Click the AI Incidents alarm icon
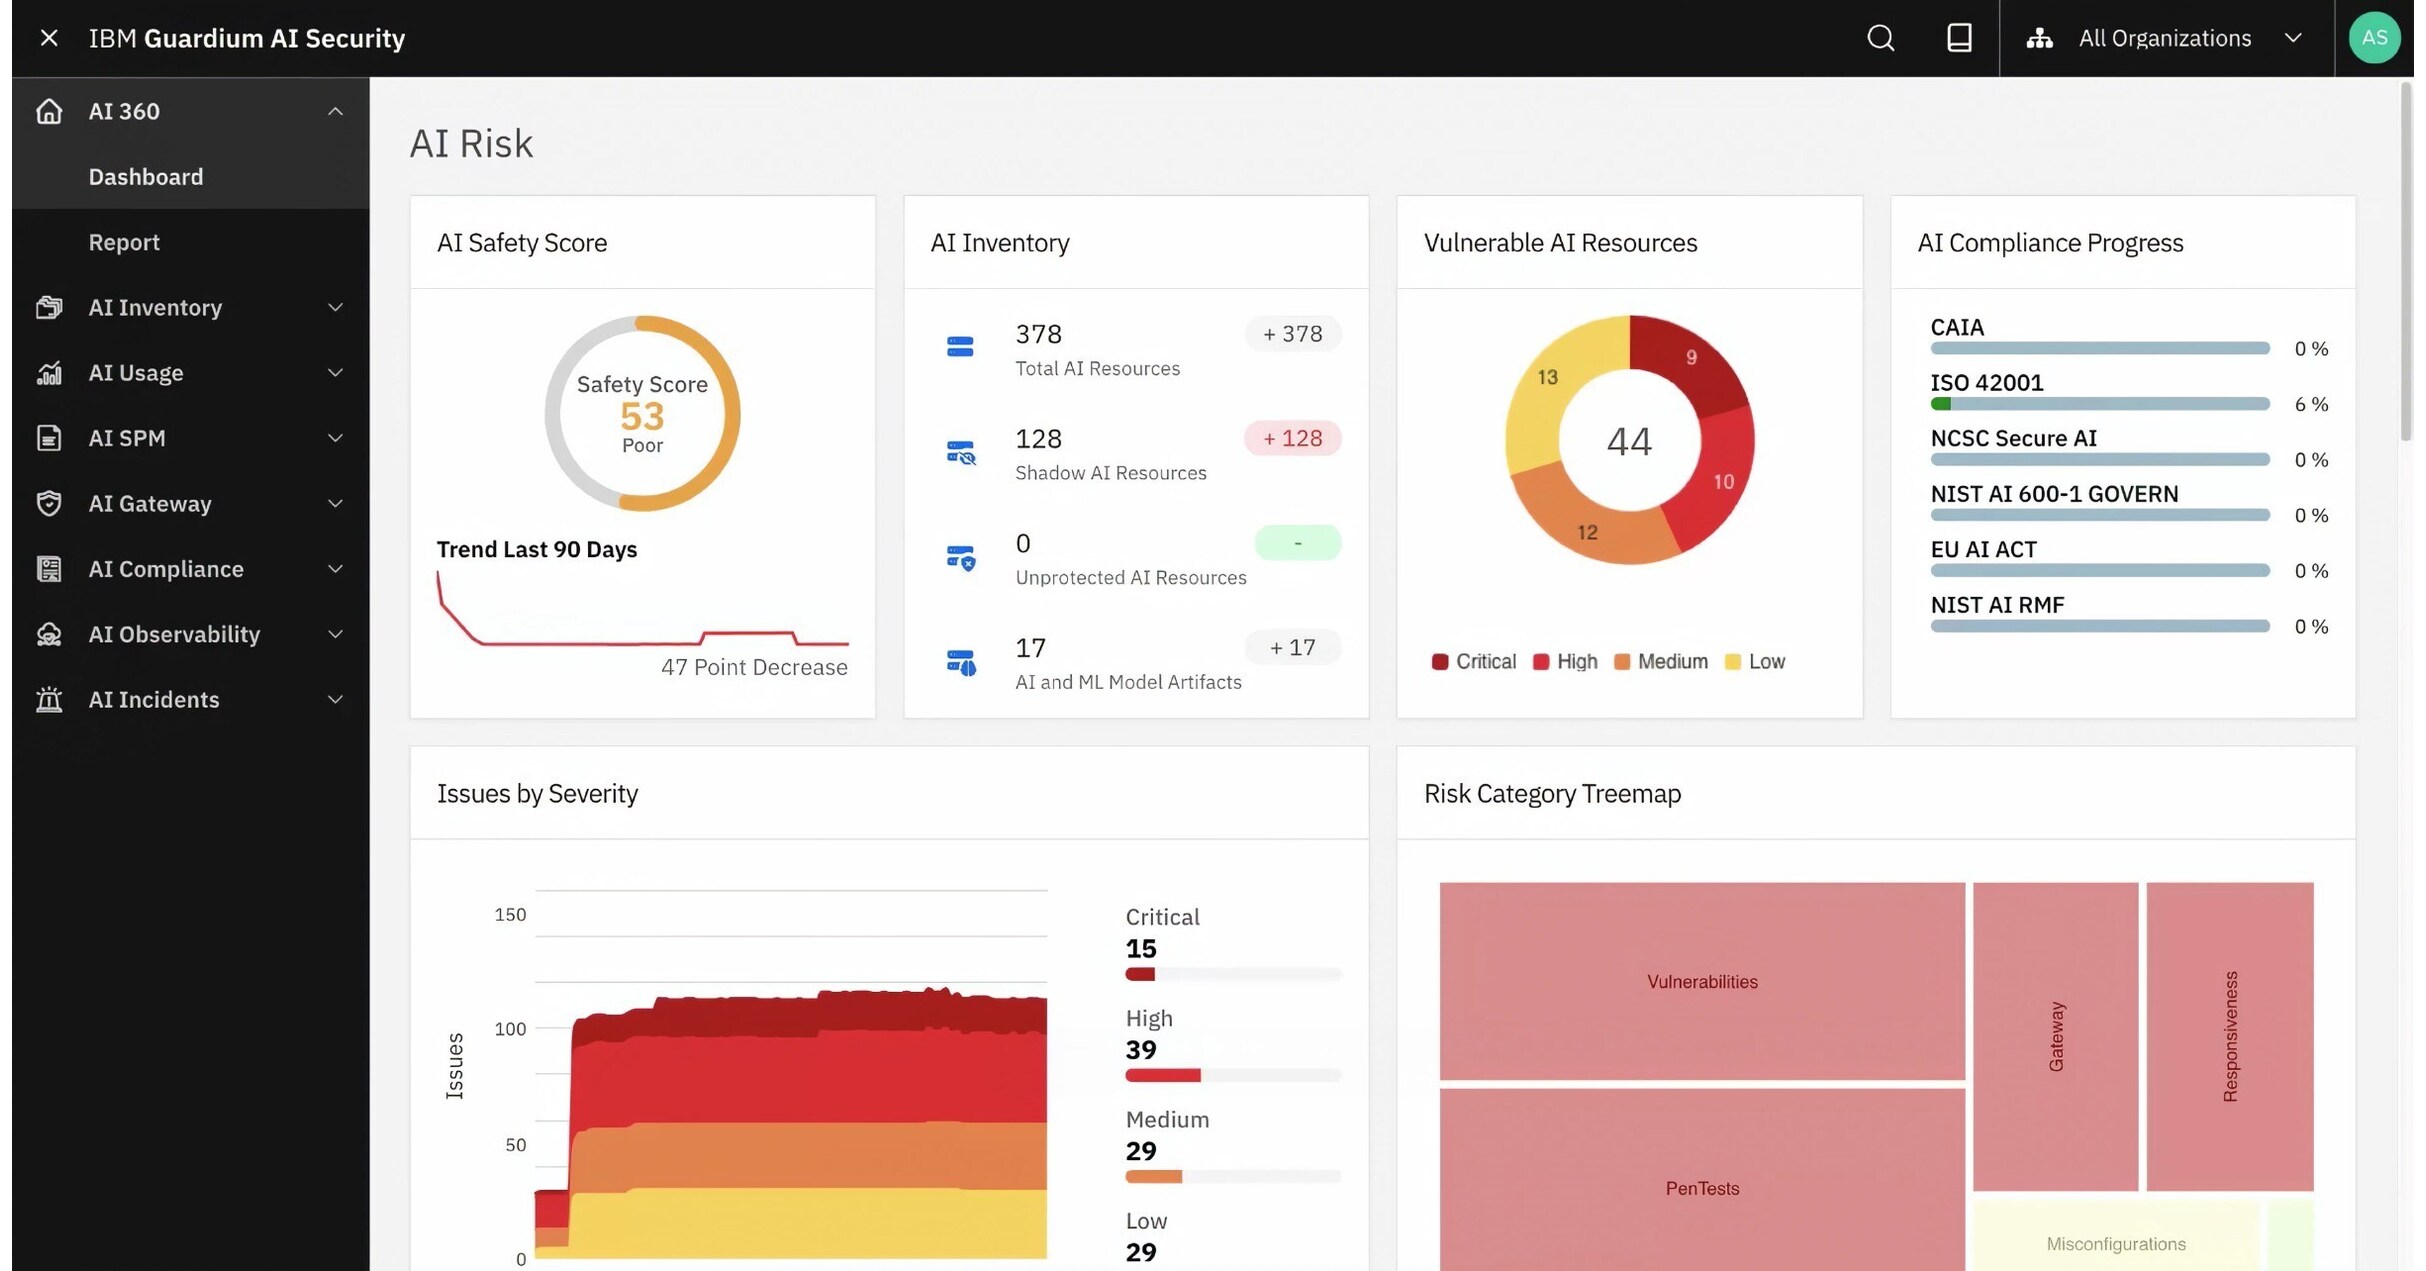Screen dimensions: 2426x1271 [x=50, y=699]
